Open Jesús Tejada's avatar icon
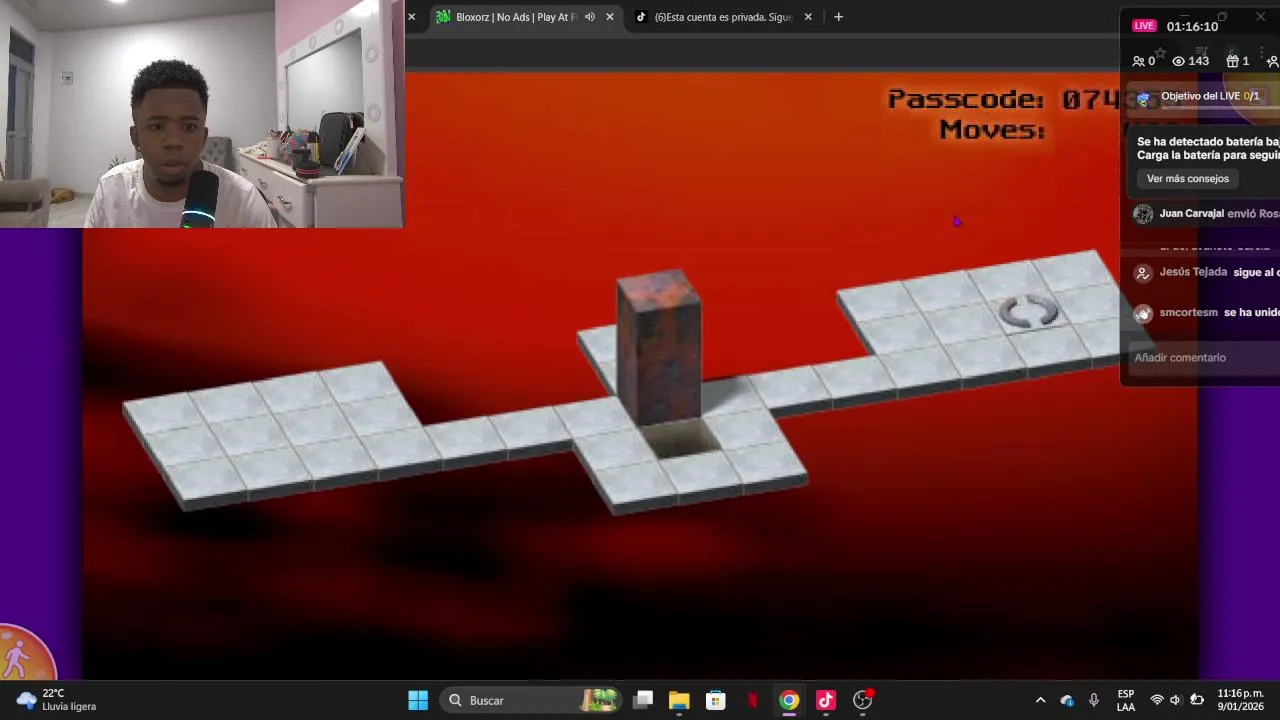Screen dimensions: 1280x720 1143,272
